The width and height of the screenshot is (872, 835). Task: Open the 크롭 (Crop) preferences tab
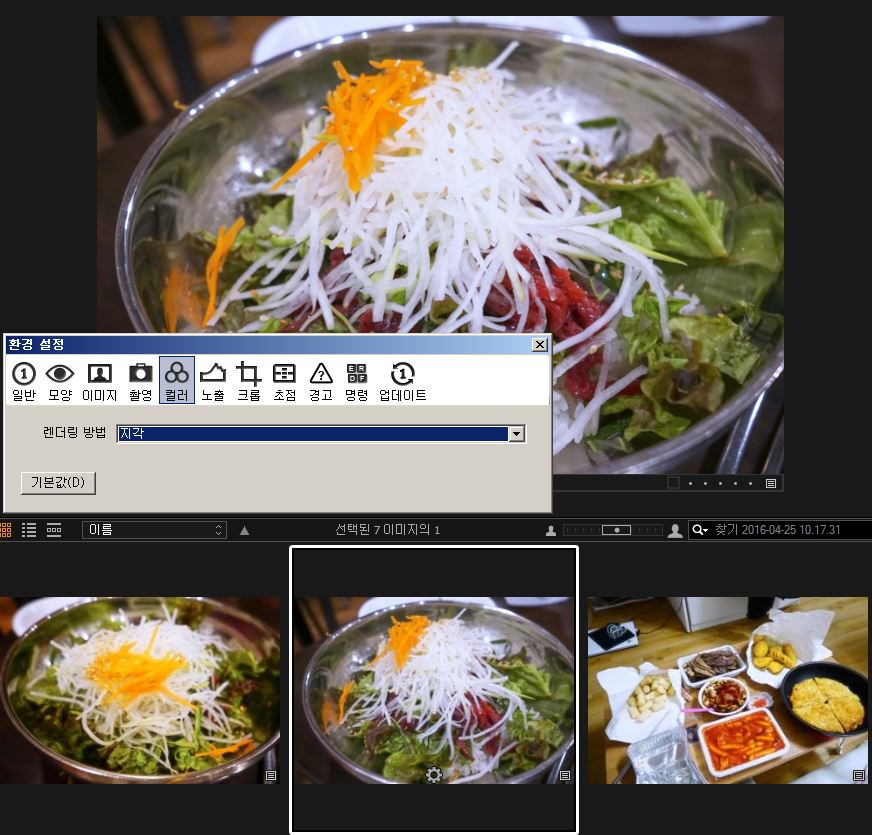249,381
